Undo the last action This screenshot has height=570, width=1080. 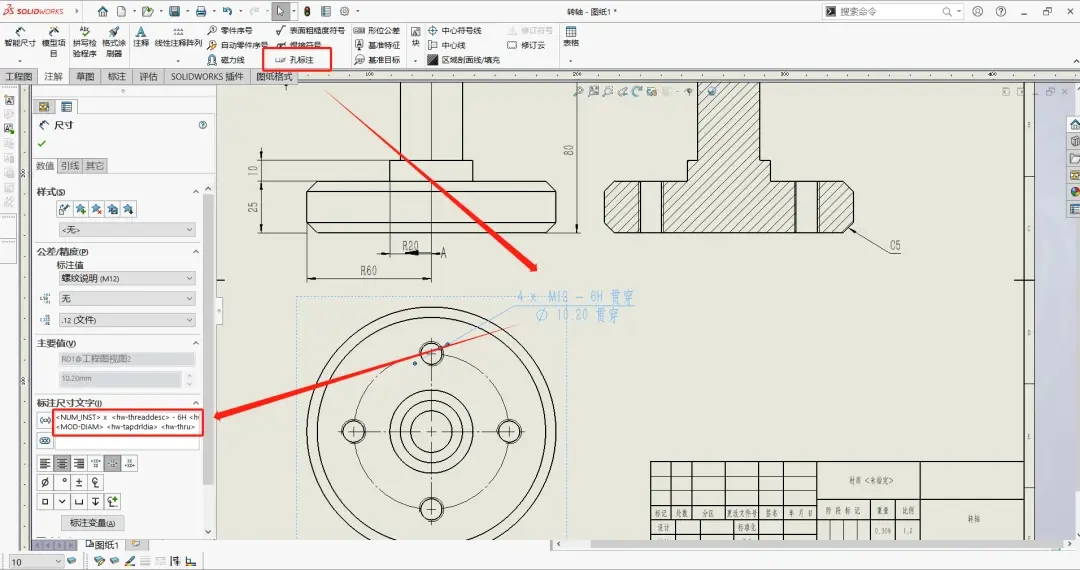227,12
